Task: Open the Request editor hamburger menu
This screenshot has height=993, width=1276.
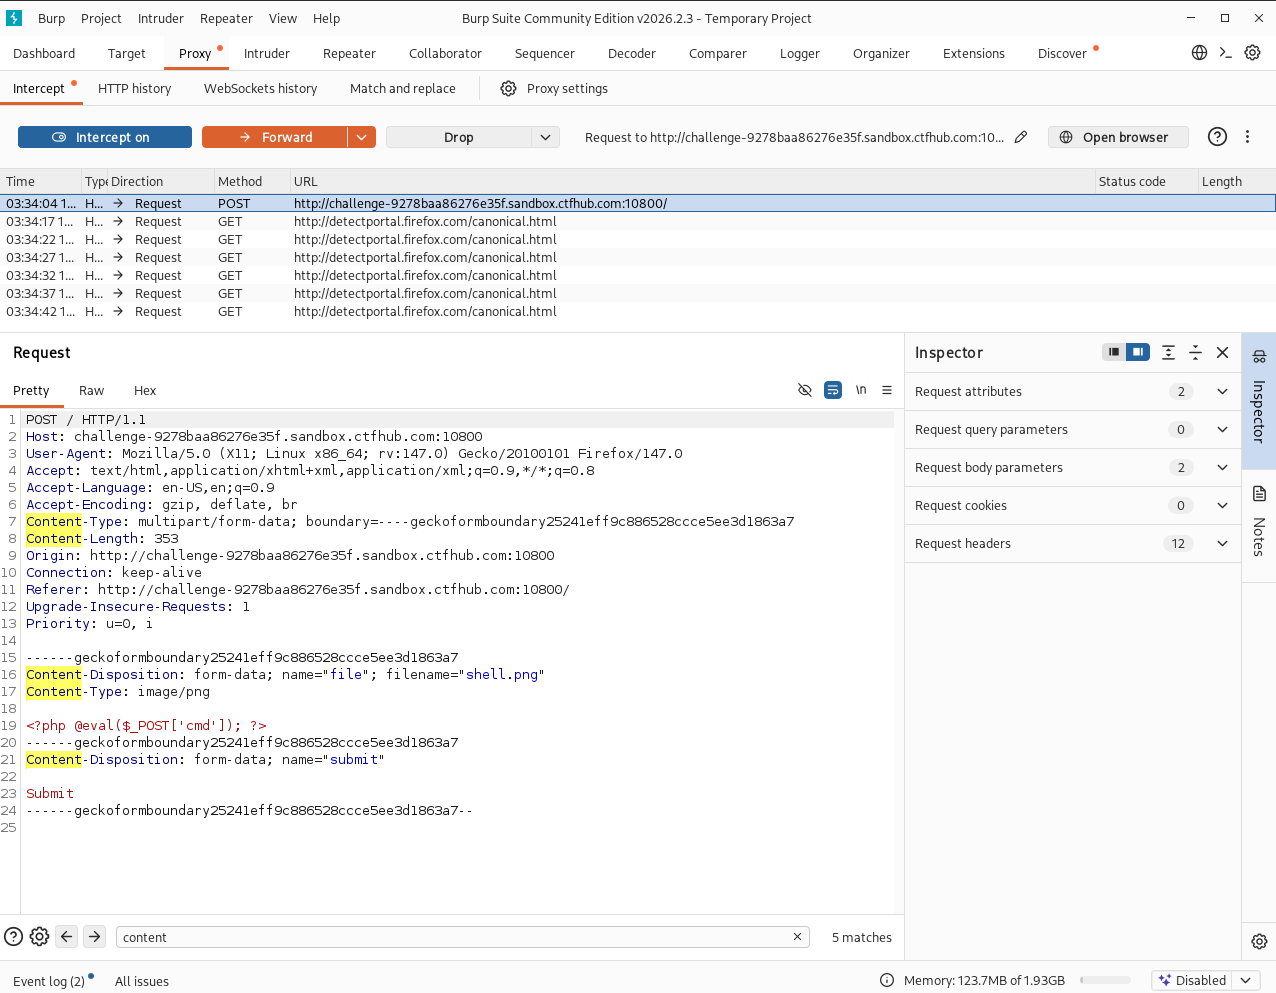Action: click(x=887, y=390)
